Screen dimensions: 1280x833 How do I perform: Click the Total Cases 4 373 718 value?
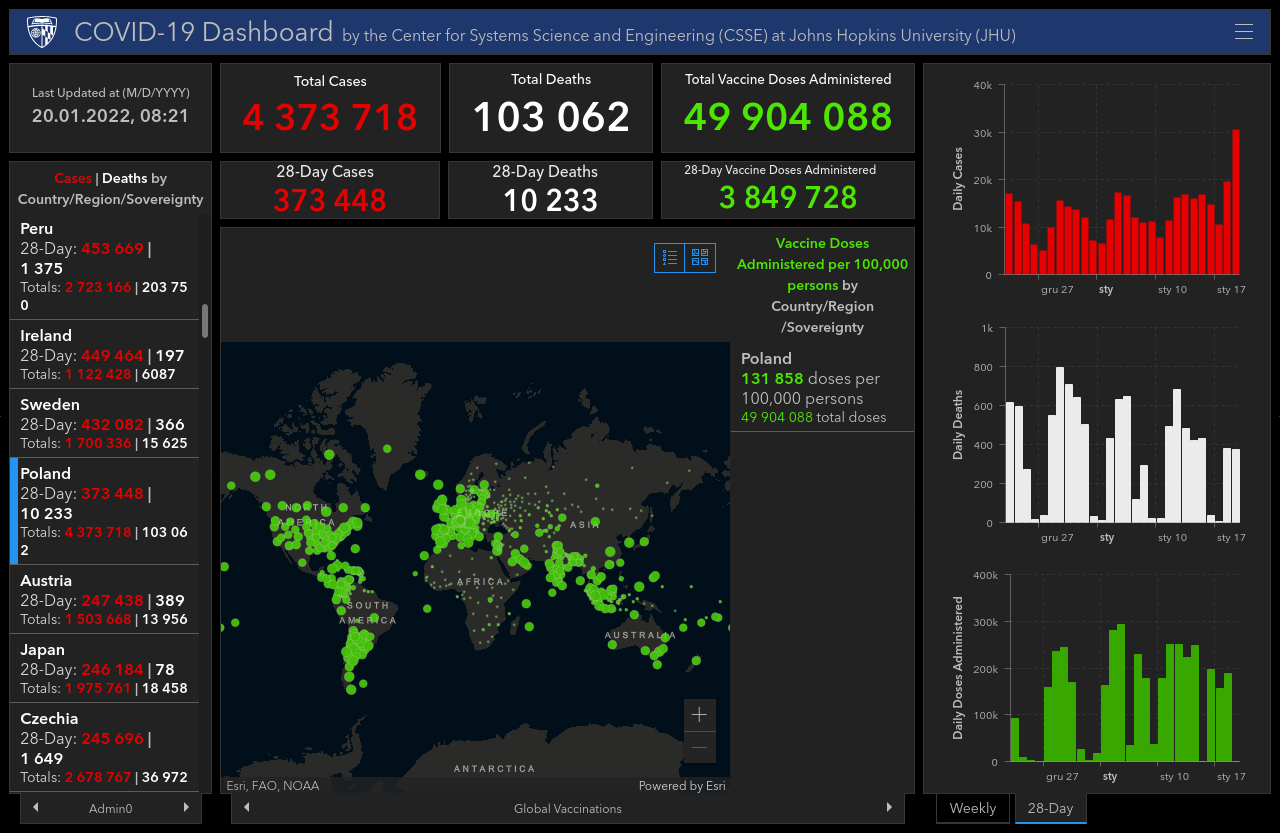330,117
